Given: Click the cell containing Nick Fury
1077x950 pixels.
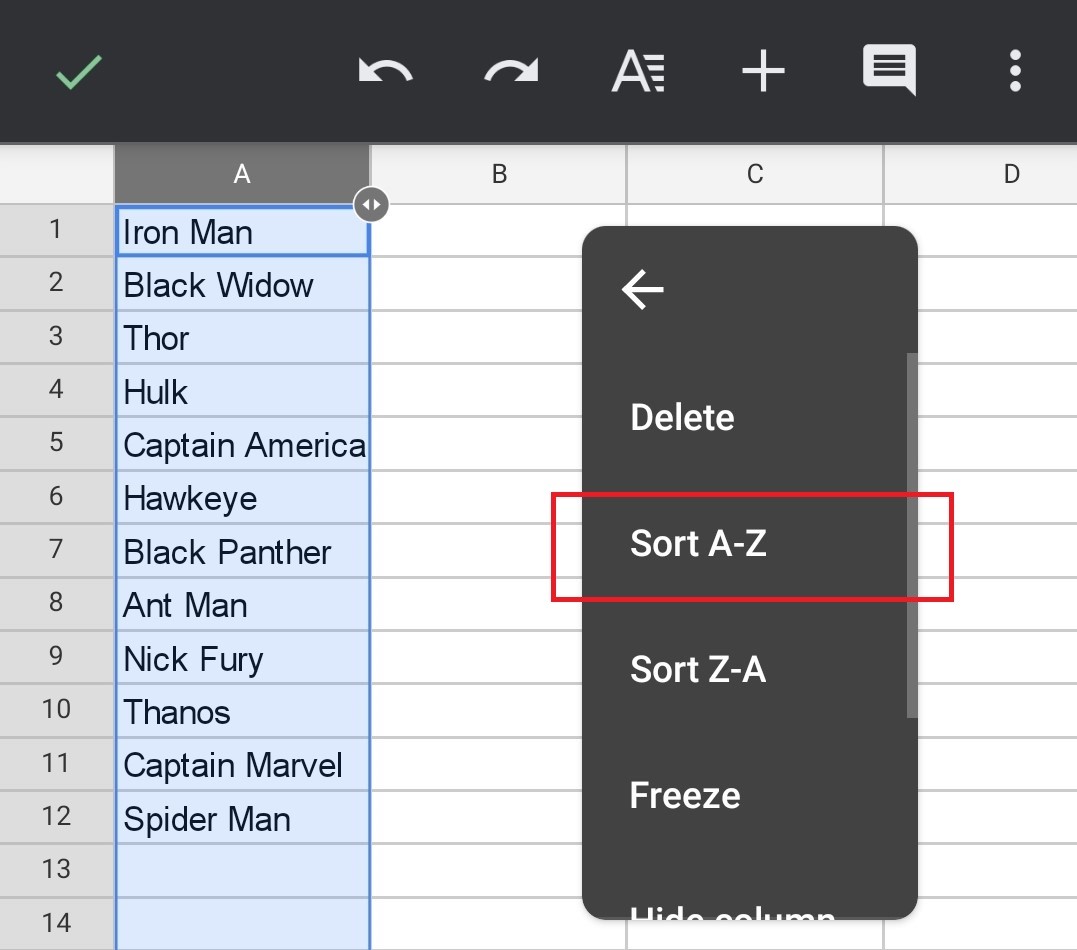Looking at the screenshot, I should point(243,657).
